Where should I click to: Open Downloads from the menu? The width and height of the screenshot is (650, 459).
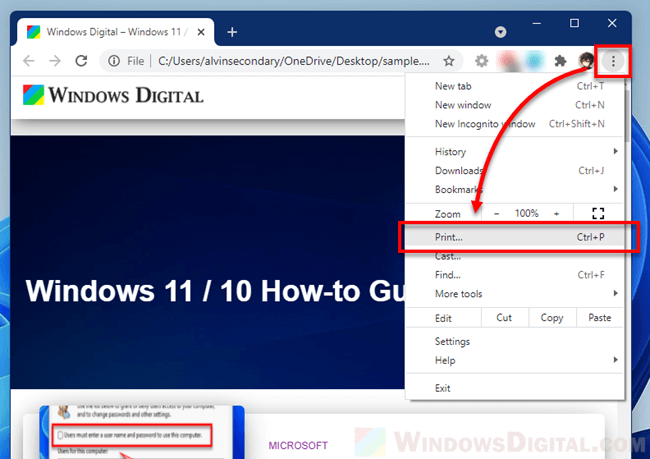pos(514,170)
